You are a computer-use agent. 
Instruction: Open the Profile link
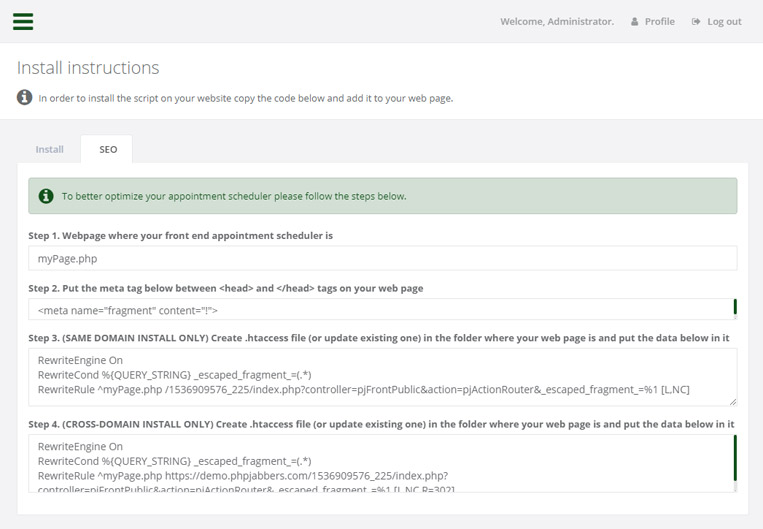[x=653, y=22]
